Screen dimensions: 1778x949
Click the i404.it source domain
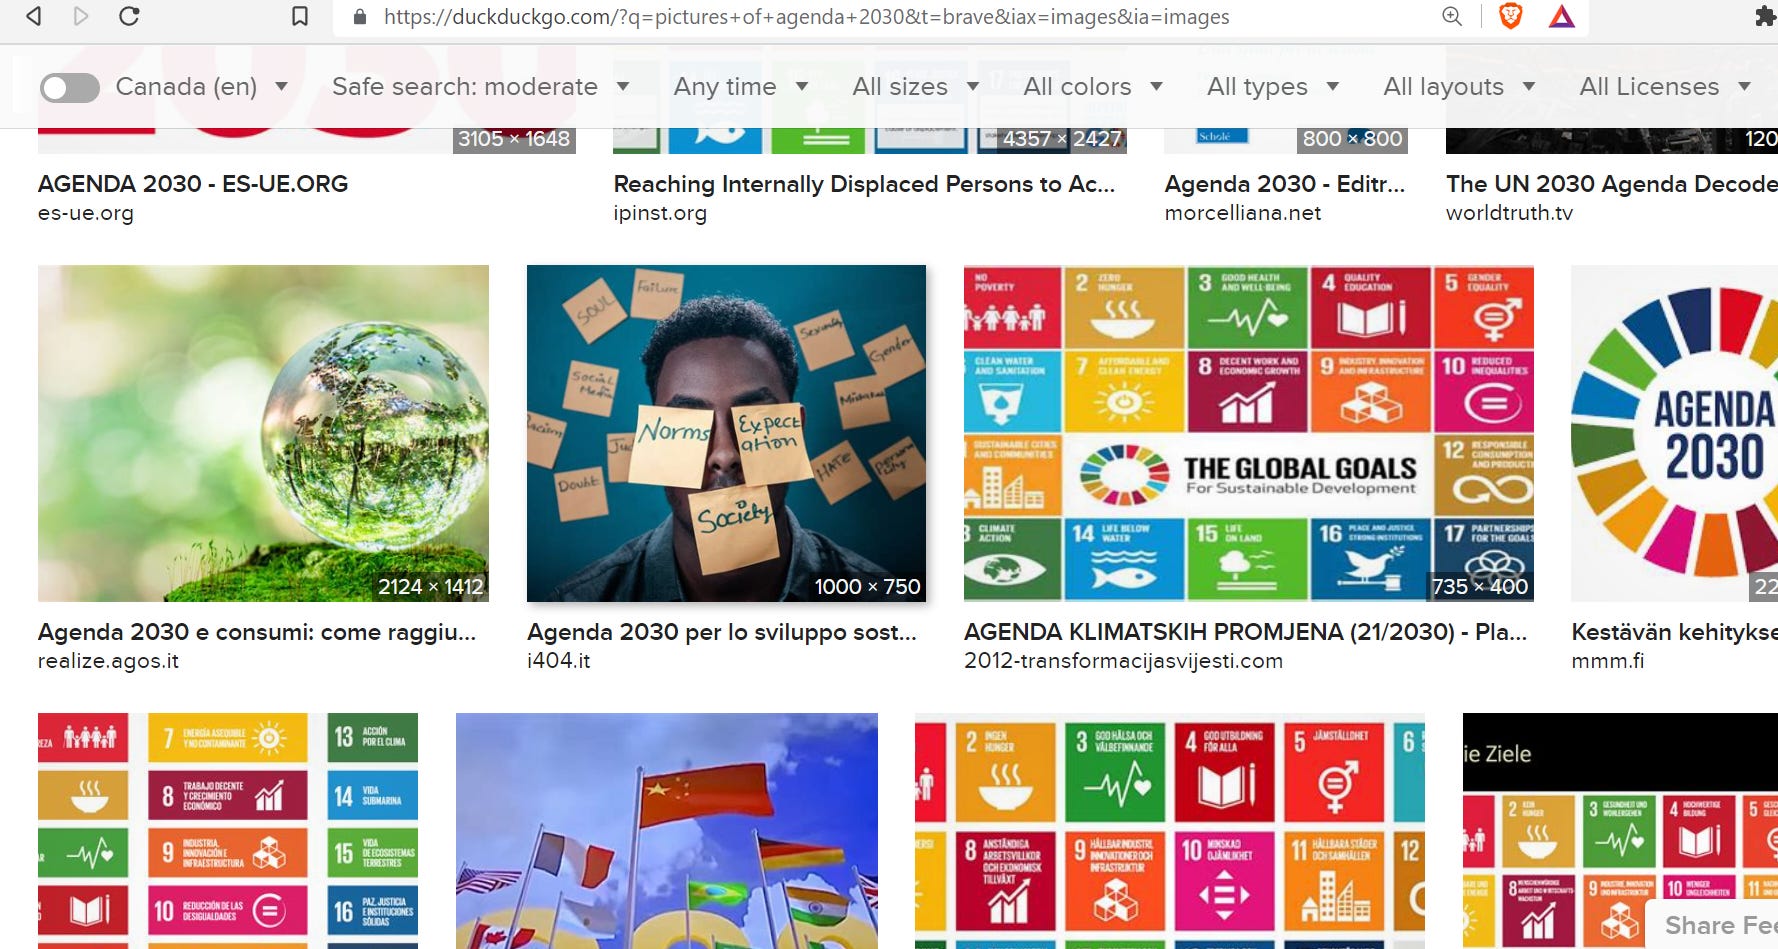(x=559, y=661)
